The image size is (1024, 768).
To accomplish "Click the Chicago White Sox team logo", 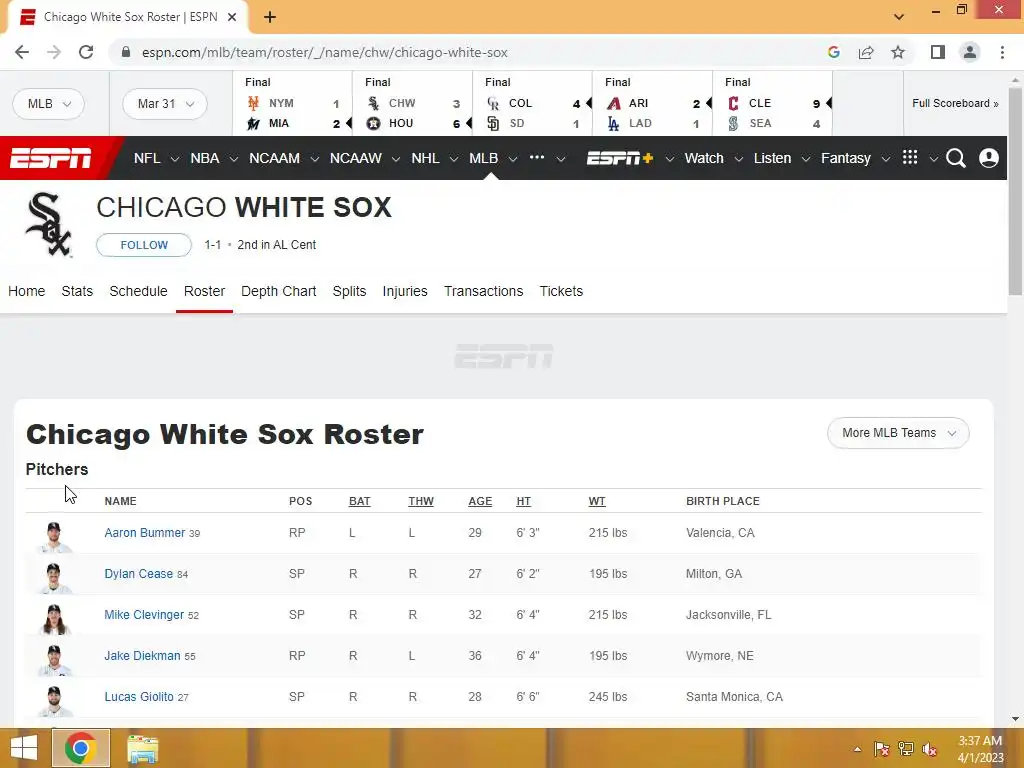I will click(48, 224).
